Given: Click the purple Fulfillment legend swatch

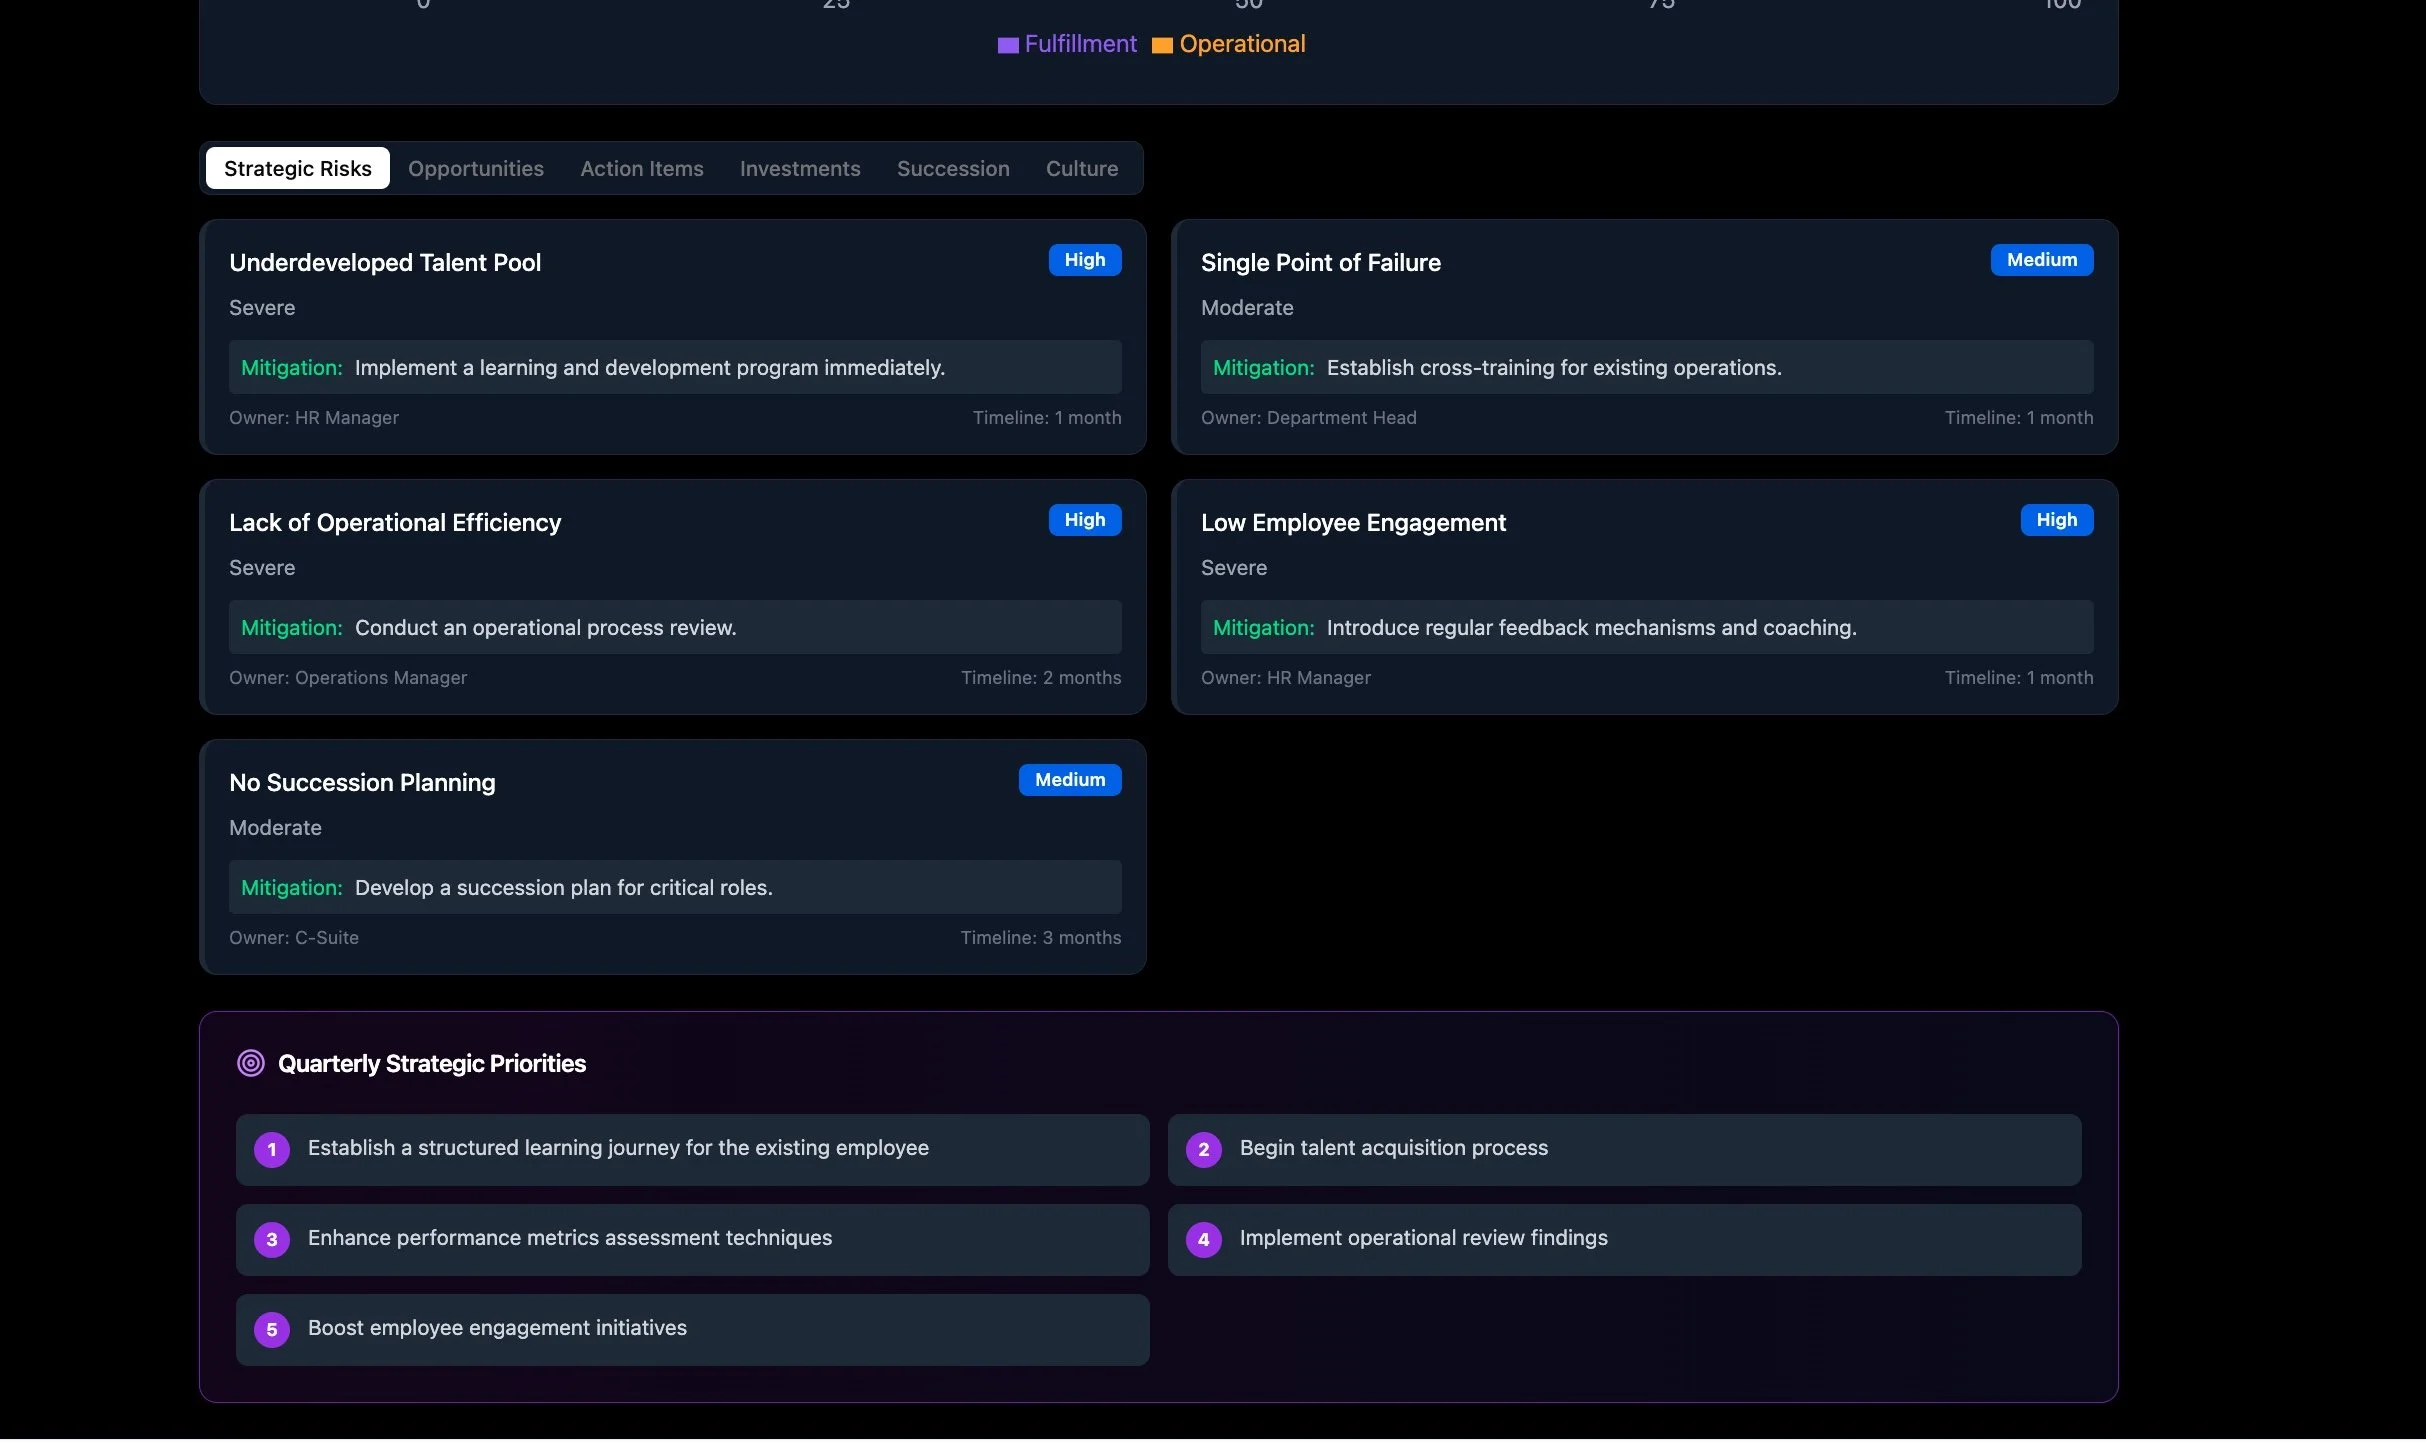Looking at the screenshot, I should pos(1007,45).
